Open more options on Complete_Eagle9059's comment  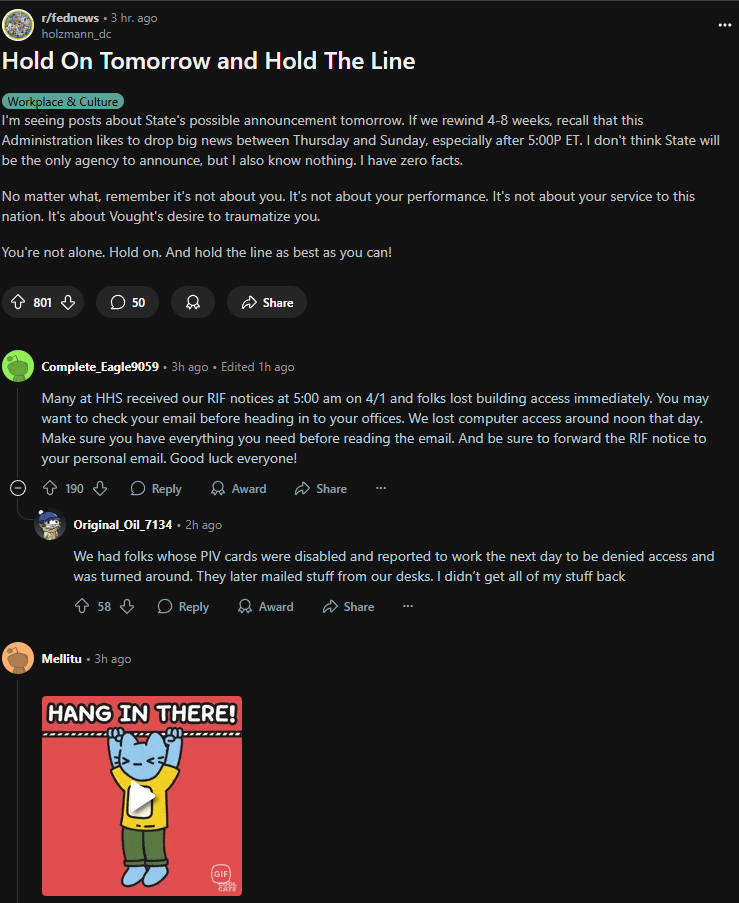tap(381, 488)
